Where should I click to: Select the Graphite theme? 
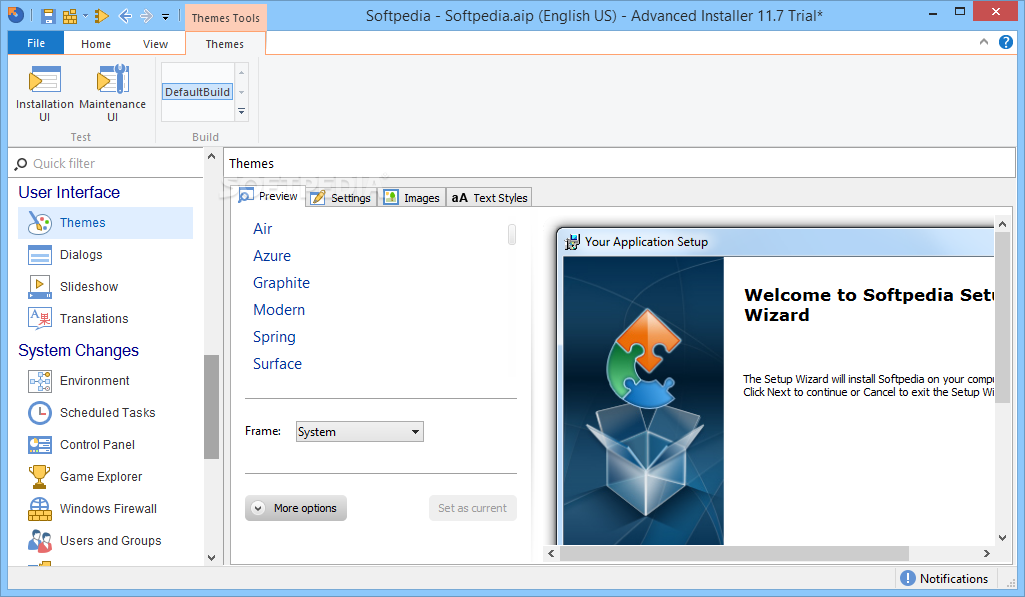281,283
